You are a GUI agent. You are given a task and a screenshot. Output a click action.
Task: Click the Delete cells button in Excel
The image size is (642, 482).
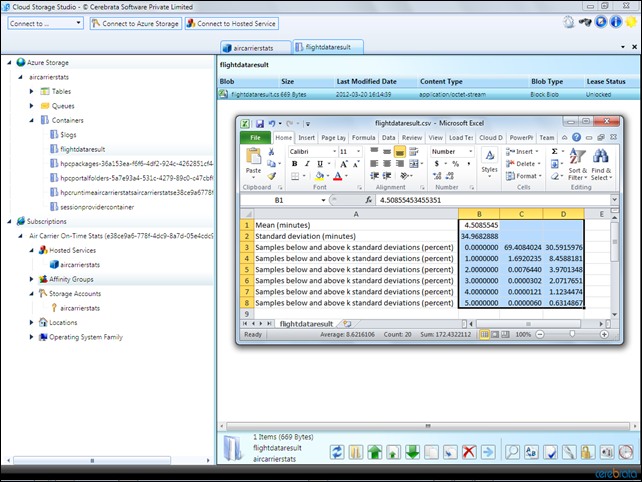click(523, 164)
